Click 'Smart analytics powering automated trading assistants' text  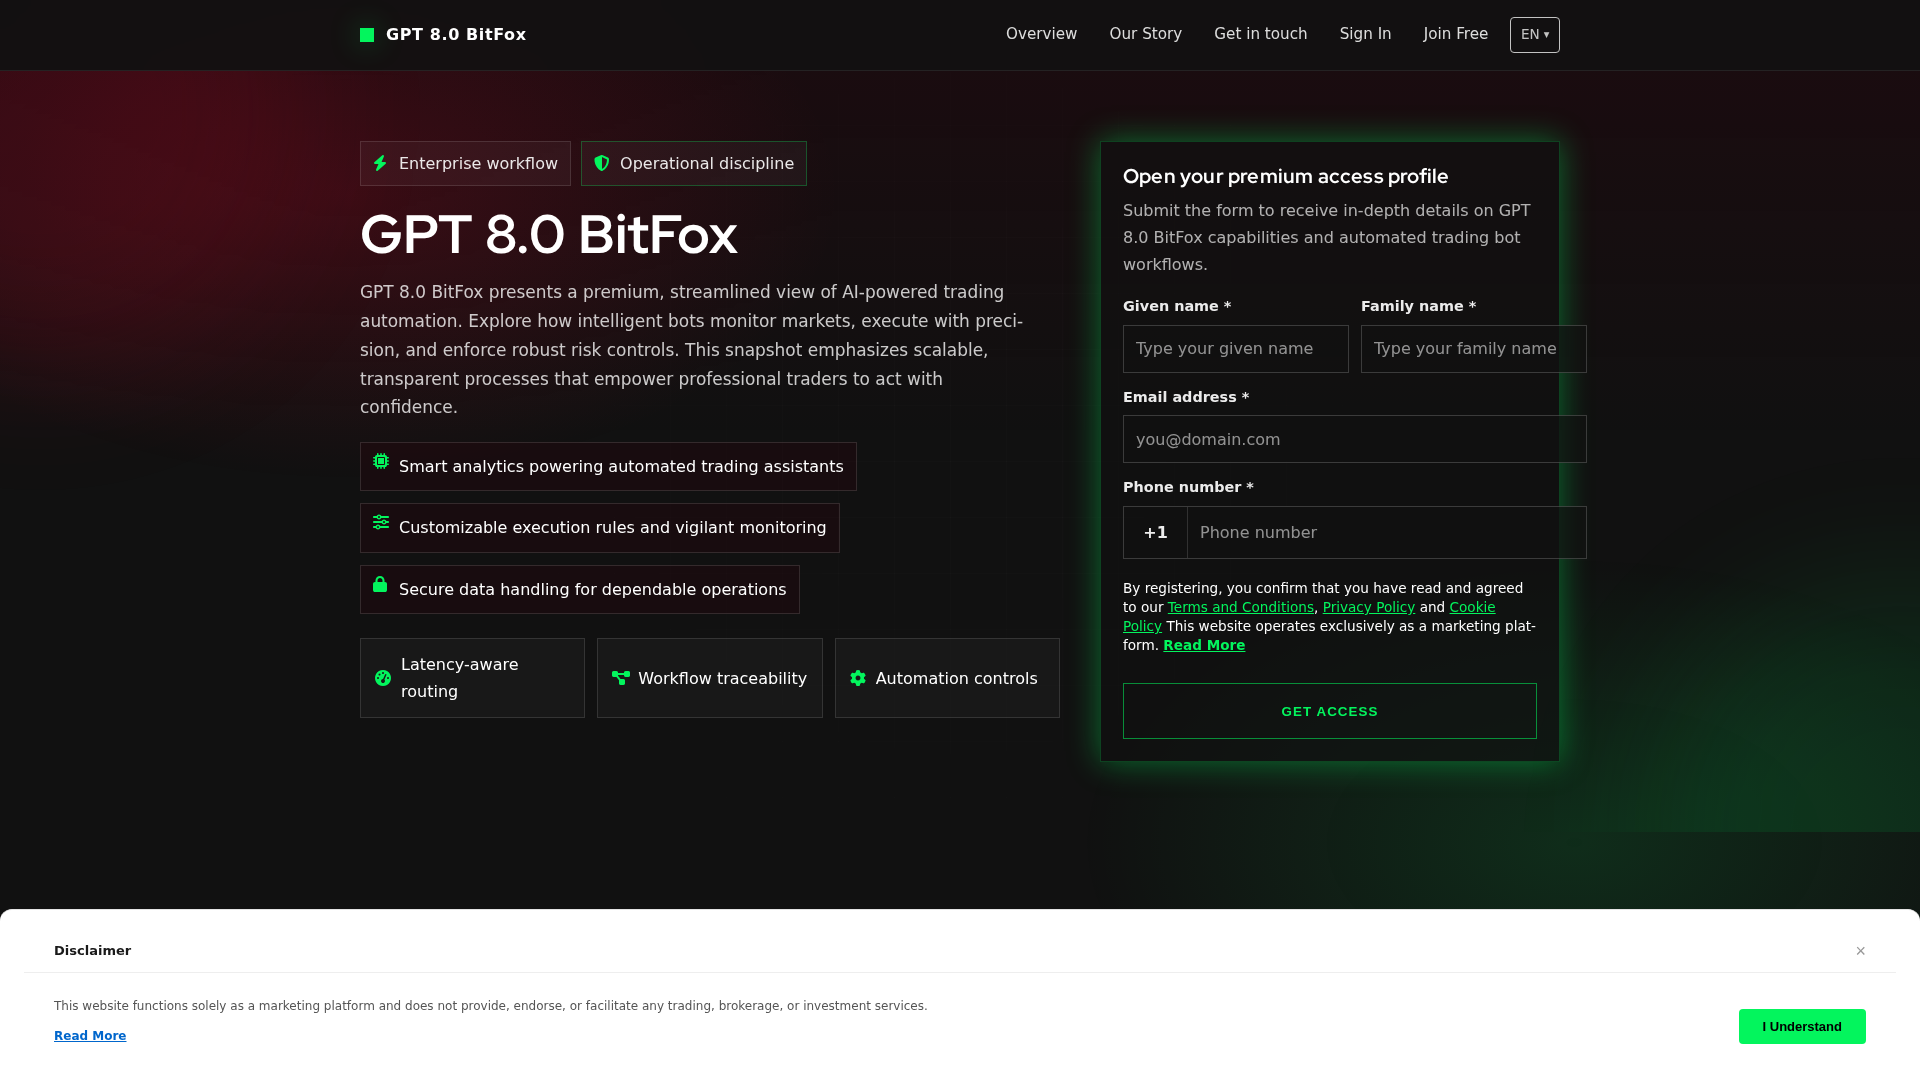click(621, 467)
